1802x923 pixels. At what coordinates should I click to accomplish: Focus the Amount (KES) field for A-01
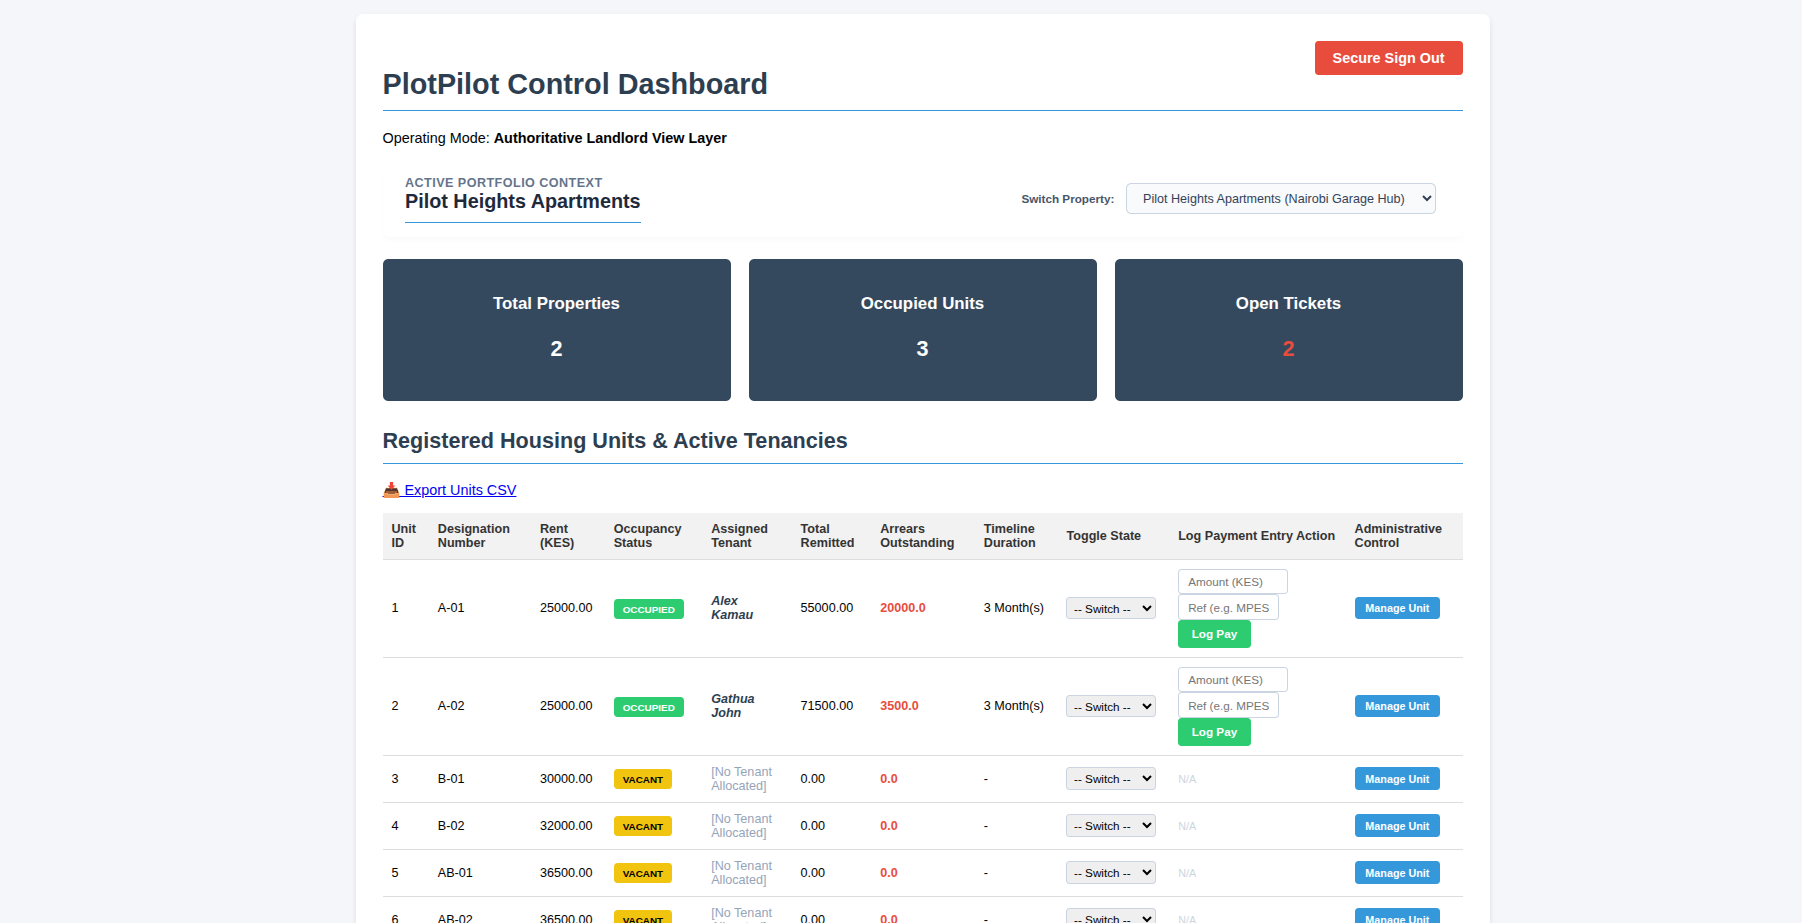(1232, 582)
